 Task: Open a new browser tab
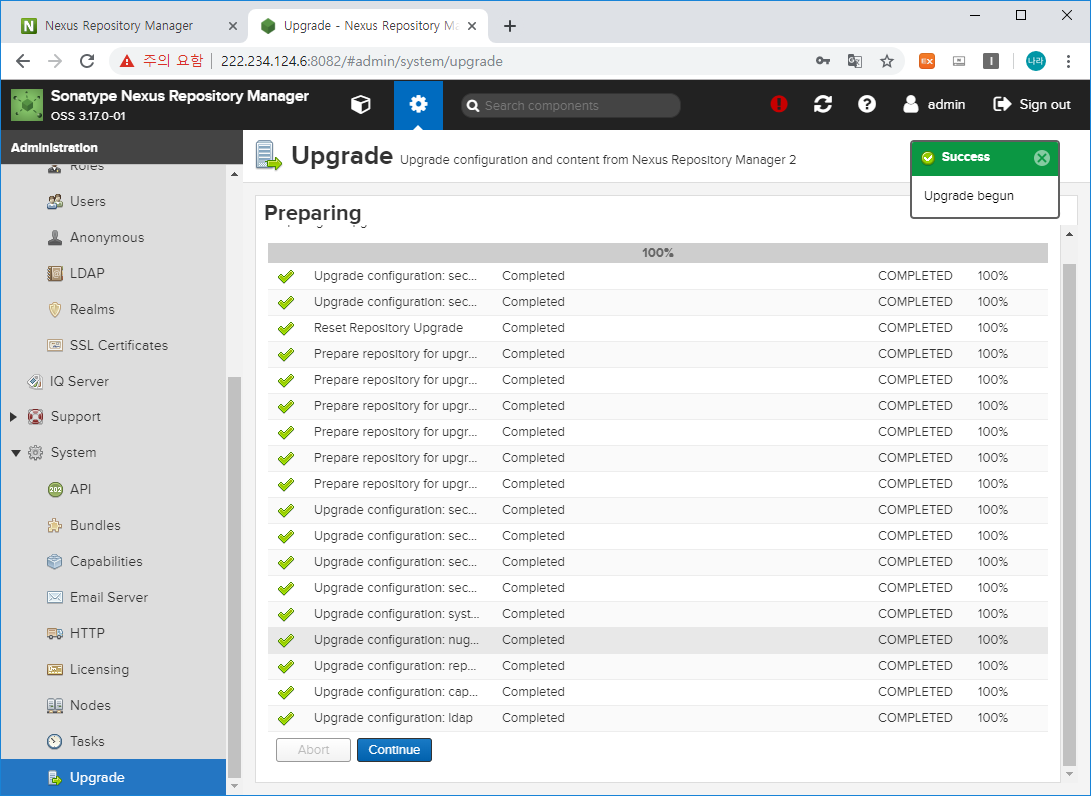510,26
